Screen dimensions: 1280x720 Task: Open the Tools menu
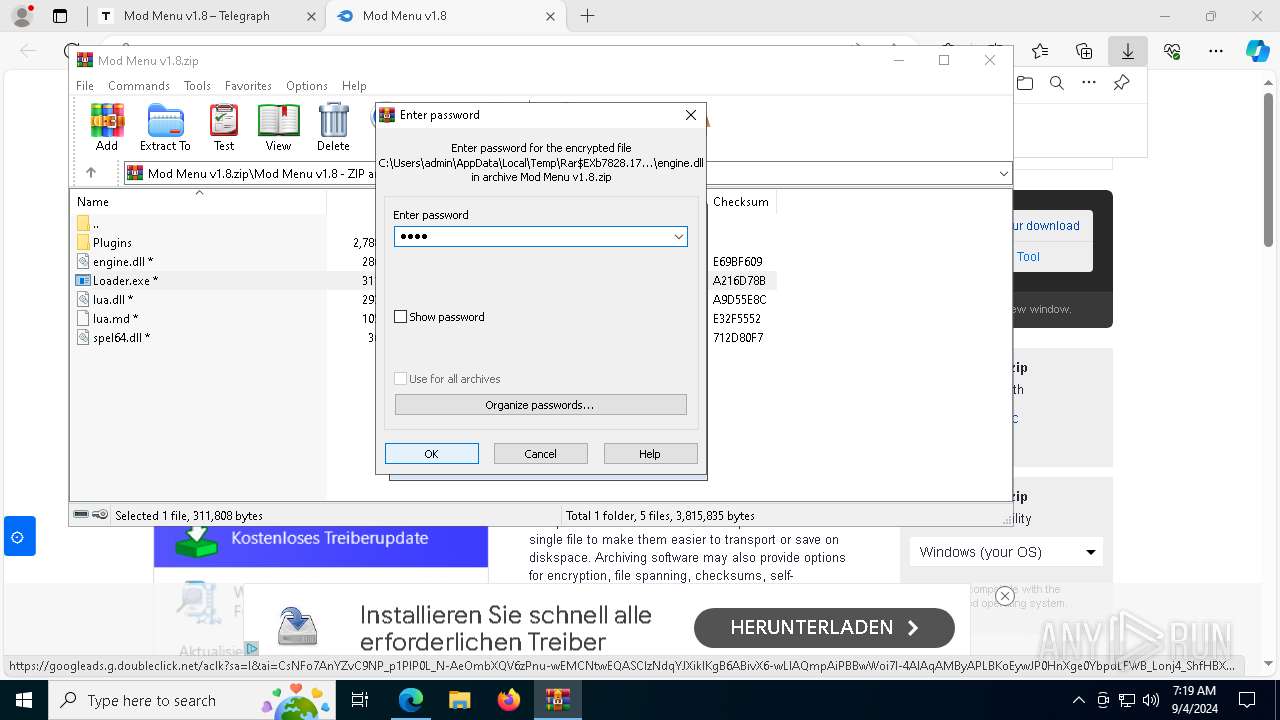(x=197, y=86)
